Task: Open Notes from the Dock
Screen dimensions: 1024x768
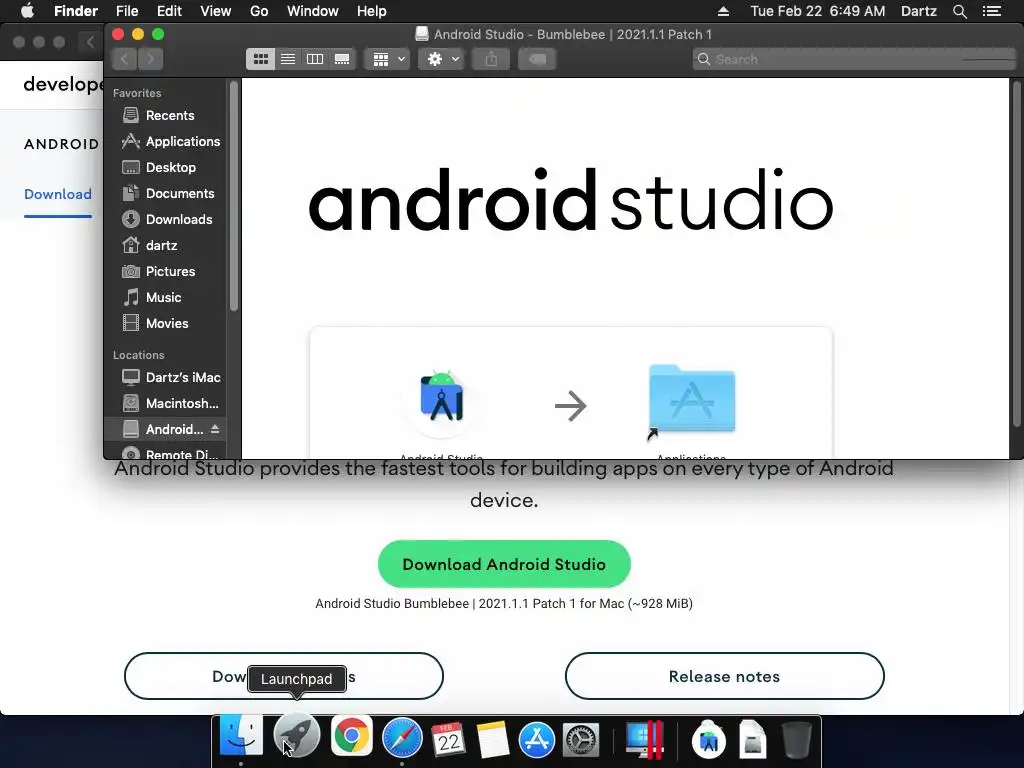Action: tap(492, 739)
